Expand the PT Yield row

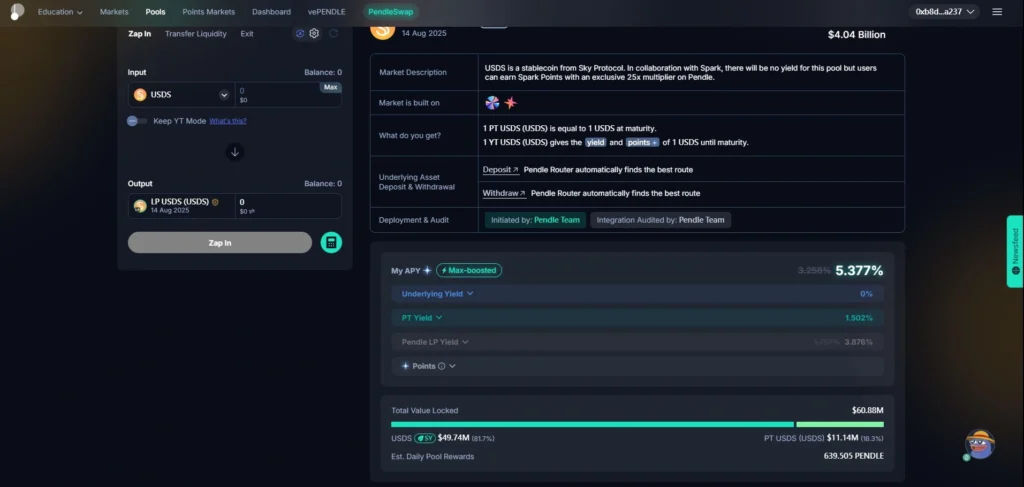637,318
